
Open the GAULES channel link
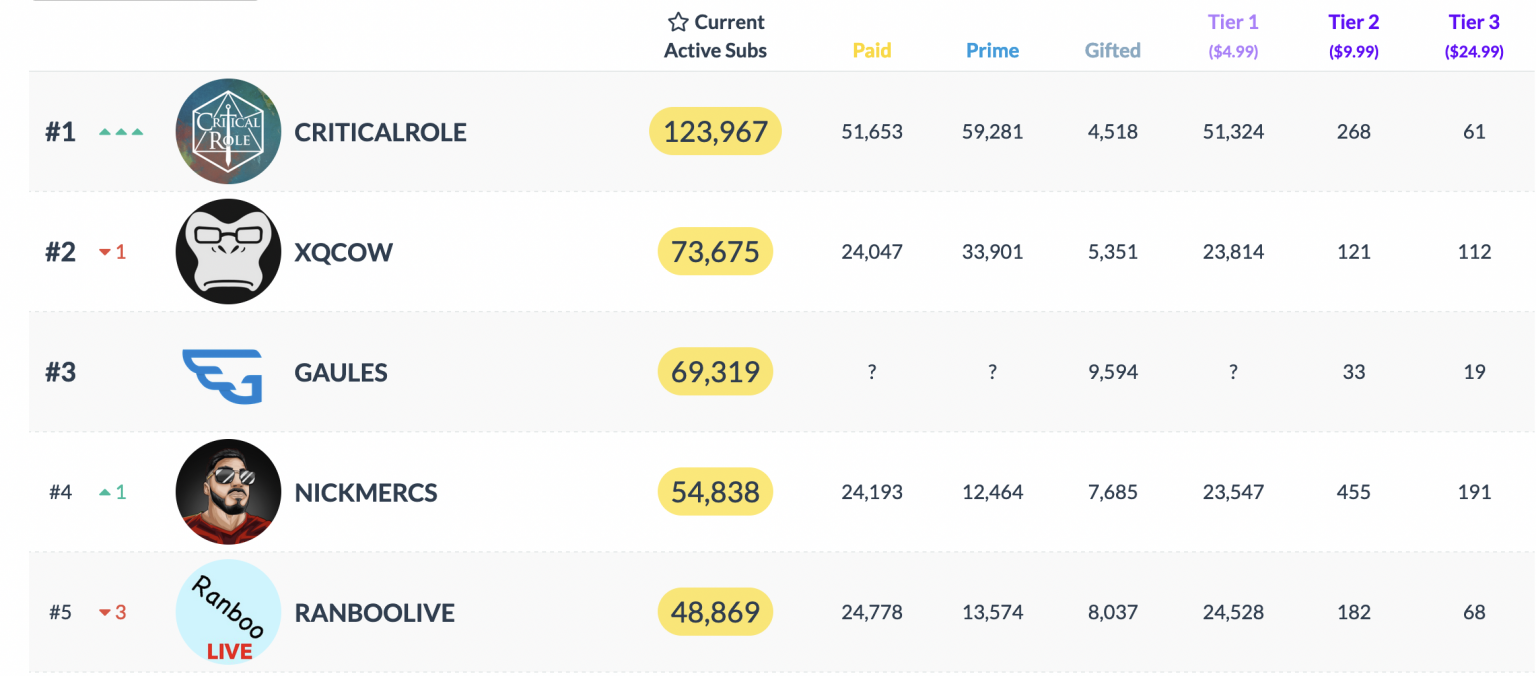(x=341, y=372)
